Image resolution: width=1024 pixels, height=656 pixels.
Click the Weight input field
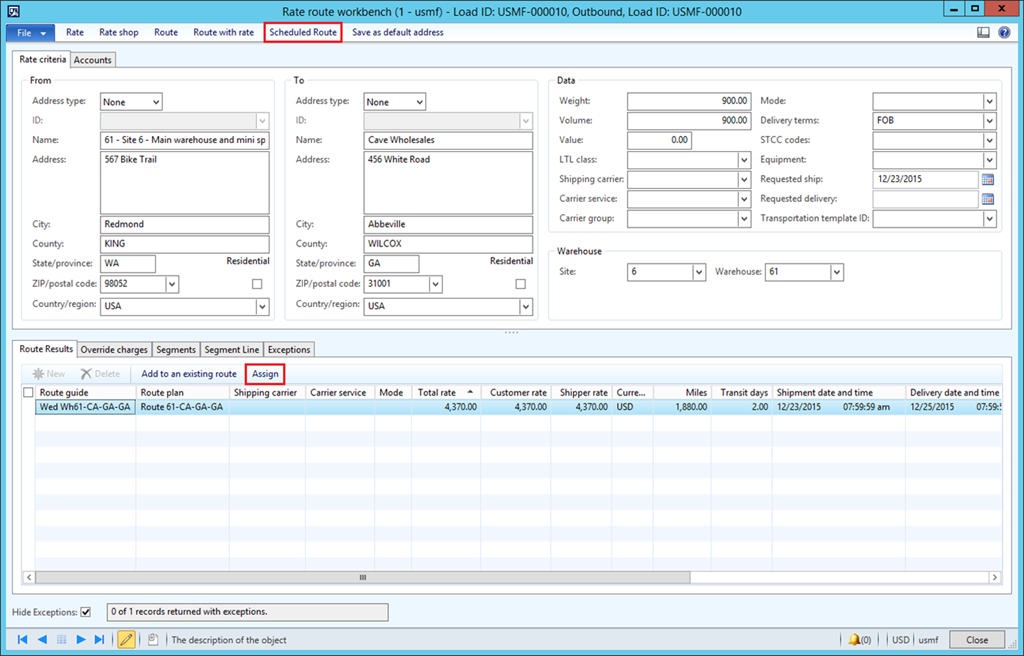tap(688, 101)
